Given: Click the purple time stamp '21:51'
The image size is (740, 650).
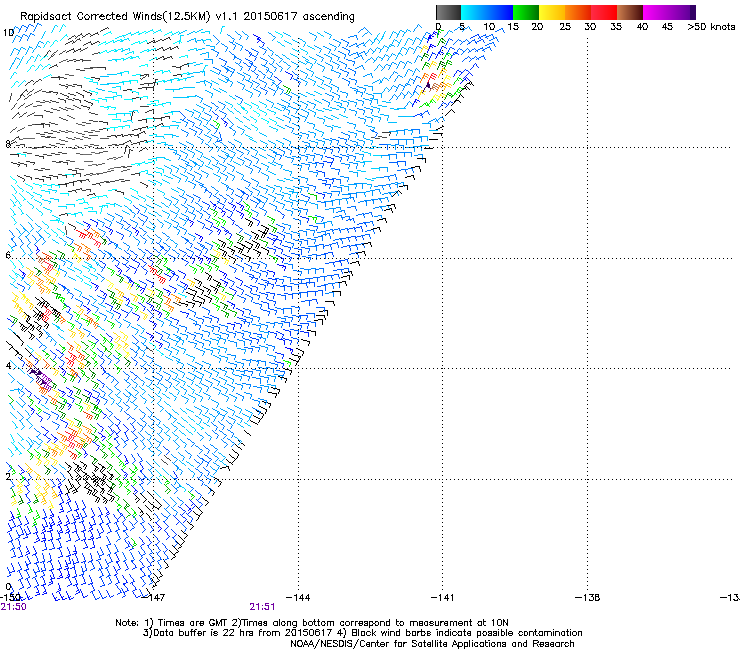Looking at the screenshot, I should (x=262, y=607).
